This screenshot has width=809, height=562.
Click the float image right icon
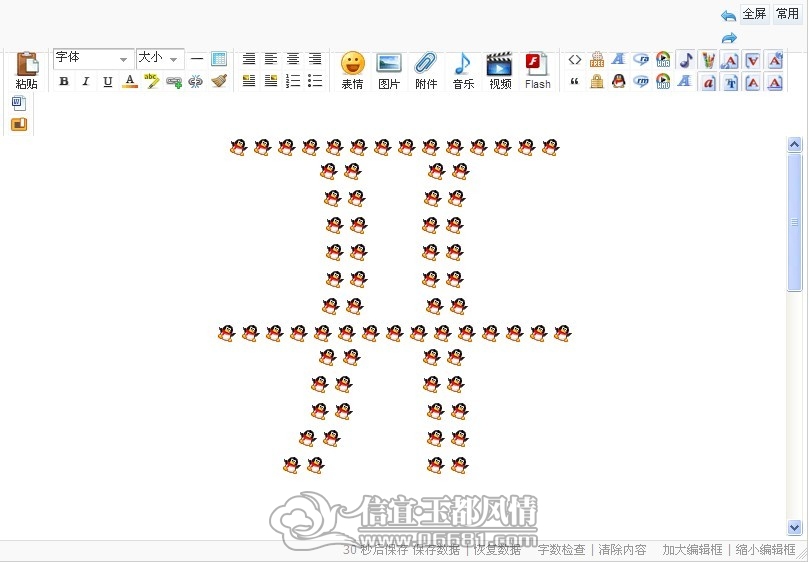(x=271, y=81)
